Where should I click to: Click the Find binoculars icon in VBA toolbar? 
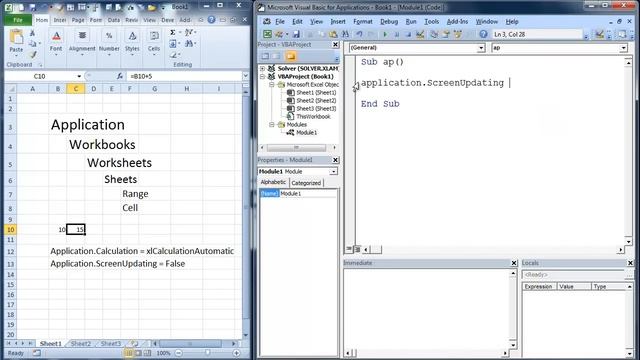(x=345, y=35)
